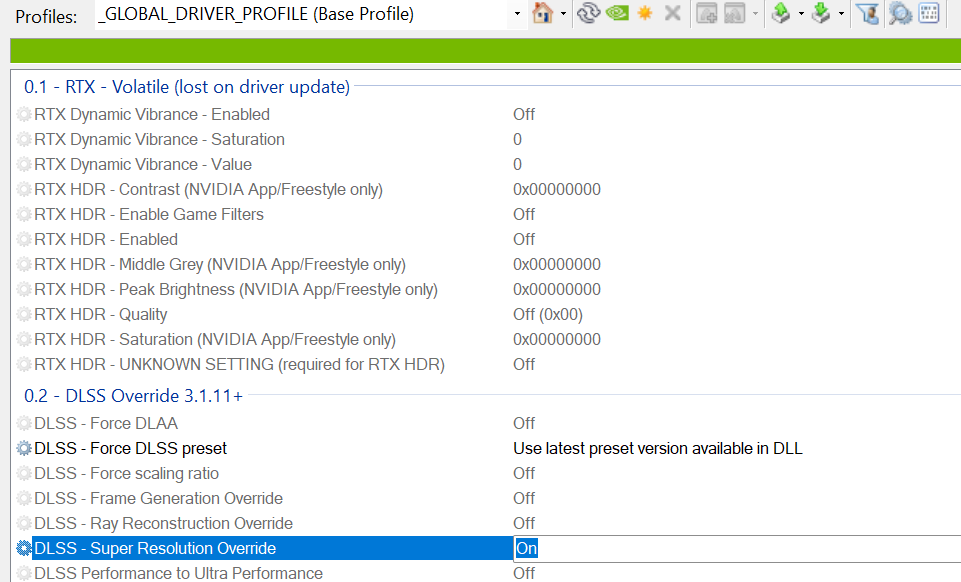The height and width of the screenshot is (582, 961).
Task: Click gear icon beside RTX HDR - Quality
Action: point(24,315)
